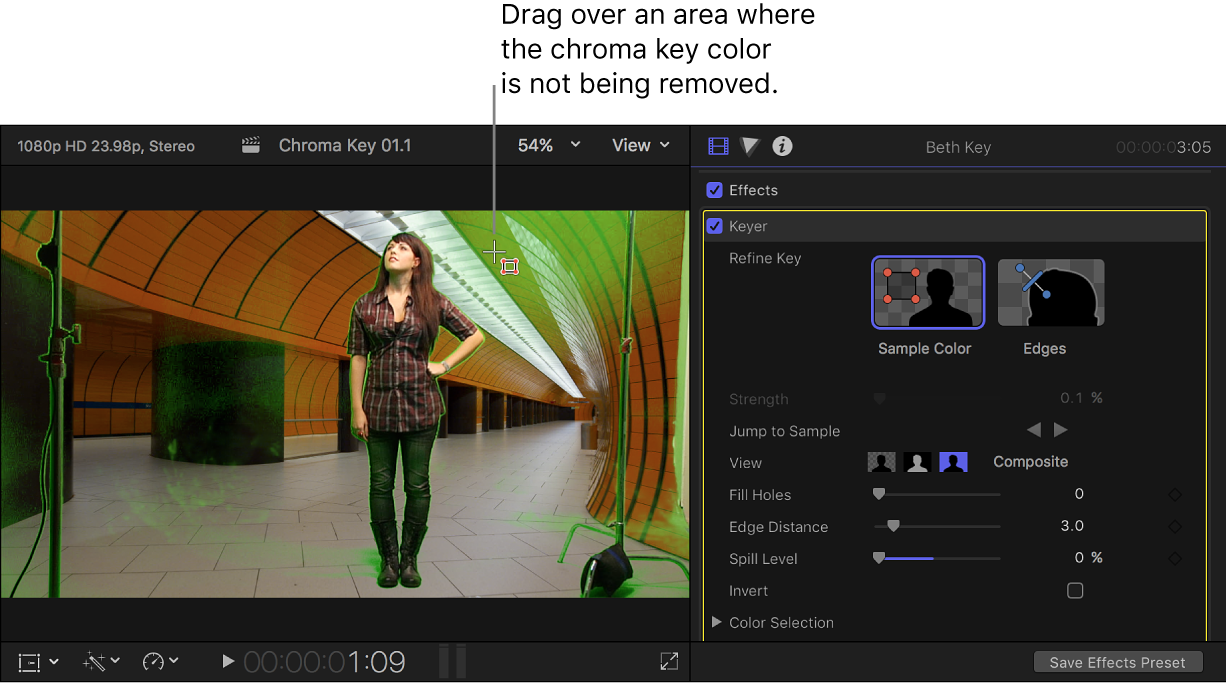Screen dimensions: 1226x684
Task: Disable the Effects checkbox
Action: coord(714,190)
